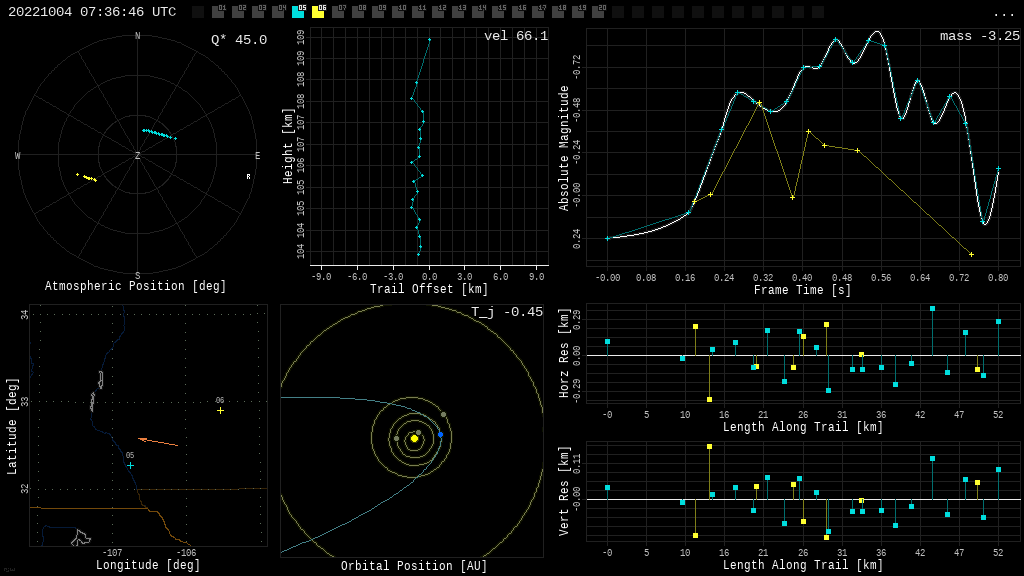Open the three-dots overflow menu
The width and height of the screenshot is (1024, 576).
tap(1003, 13)
